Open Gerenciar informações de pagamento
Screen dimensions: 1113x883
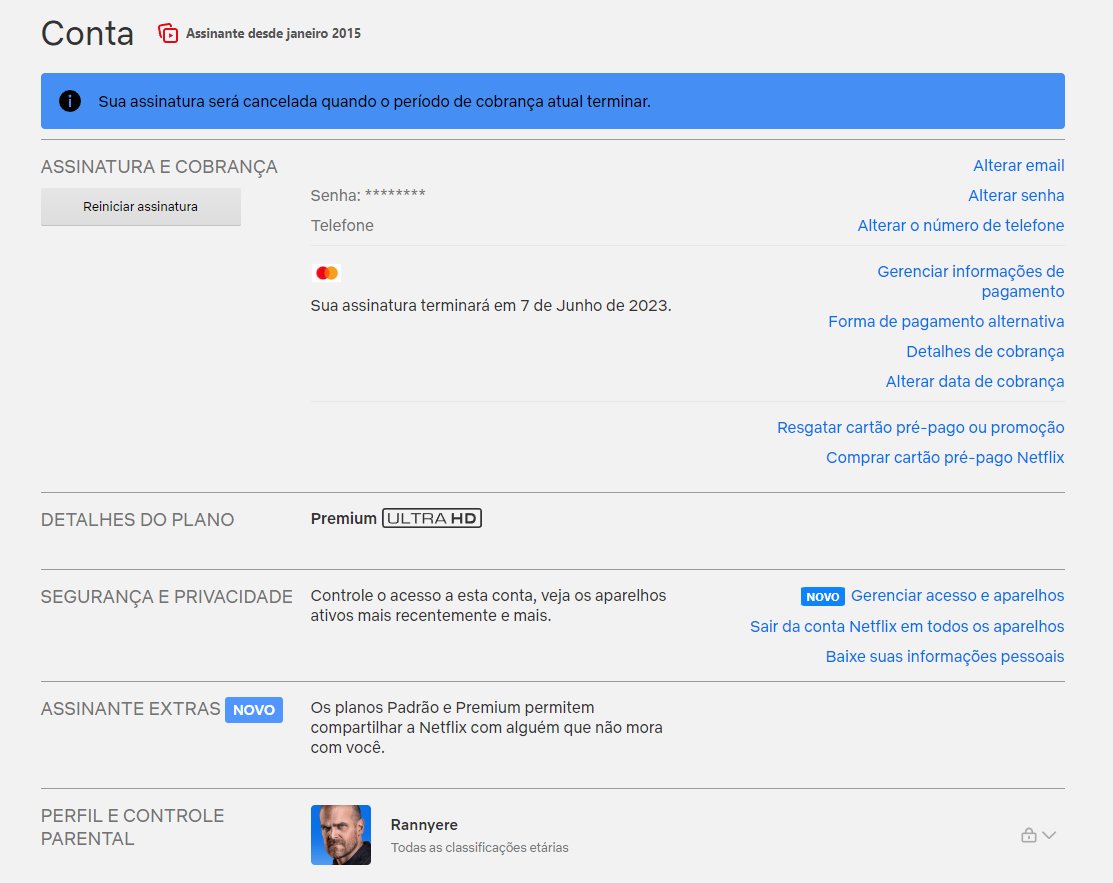971,281
